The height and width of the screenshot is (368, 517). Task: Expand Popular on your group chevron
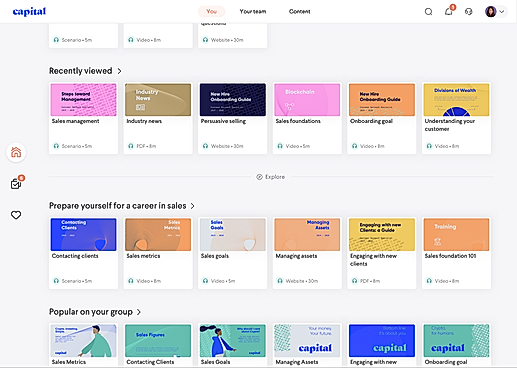pyautogui.click(x=139, y=312)
